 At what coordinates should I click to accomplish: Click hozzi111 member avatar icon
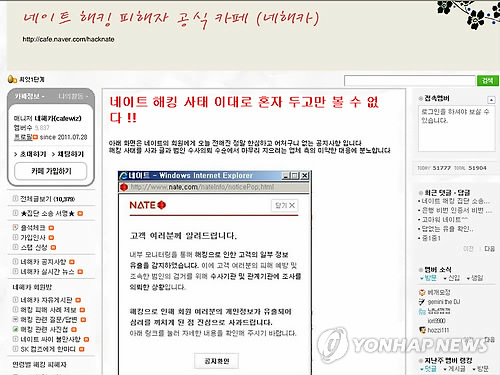422,330
